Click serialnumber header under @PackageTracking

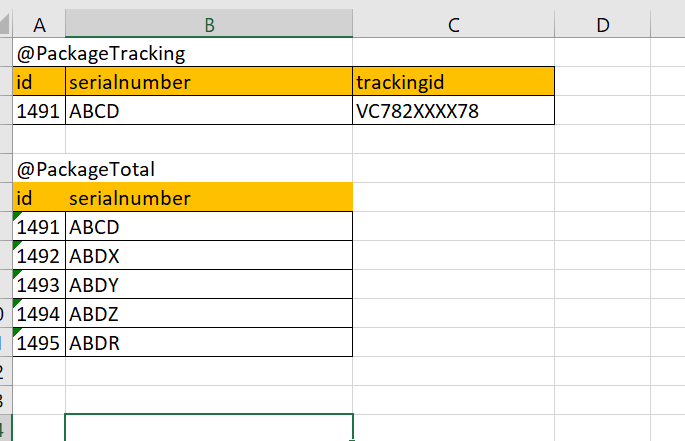[x=209, y=82]
